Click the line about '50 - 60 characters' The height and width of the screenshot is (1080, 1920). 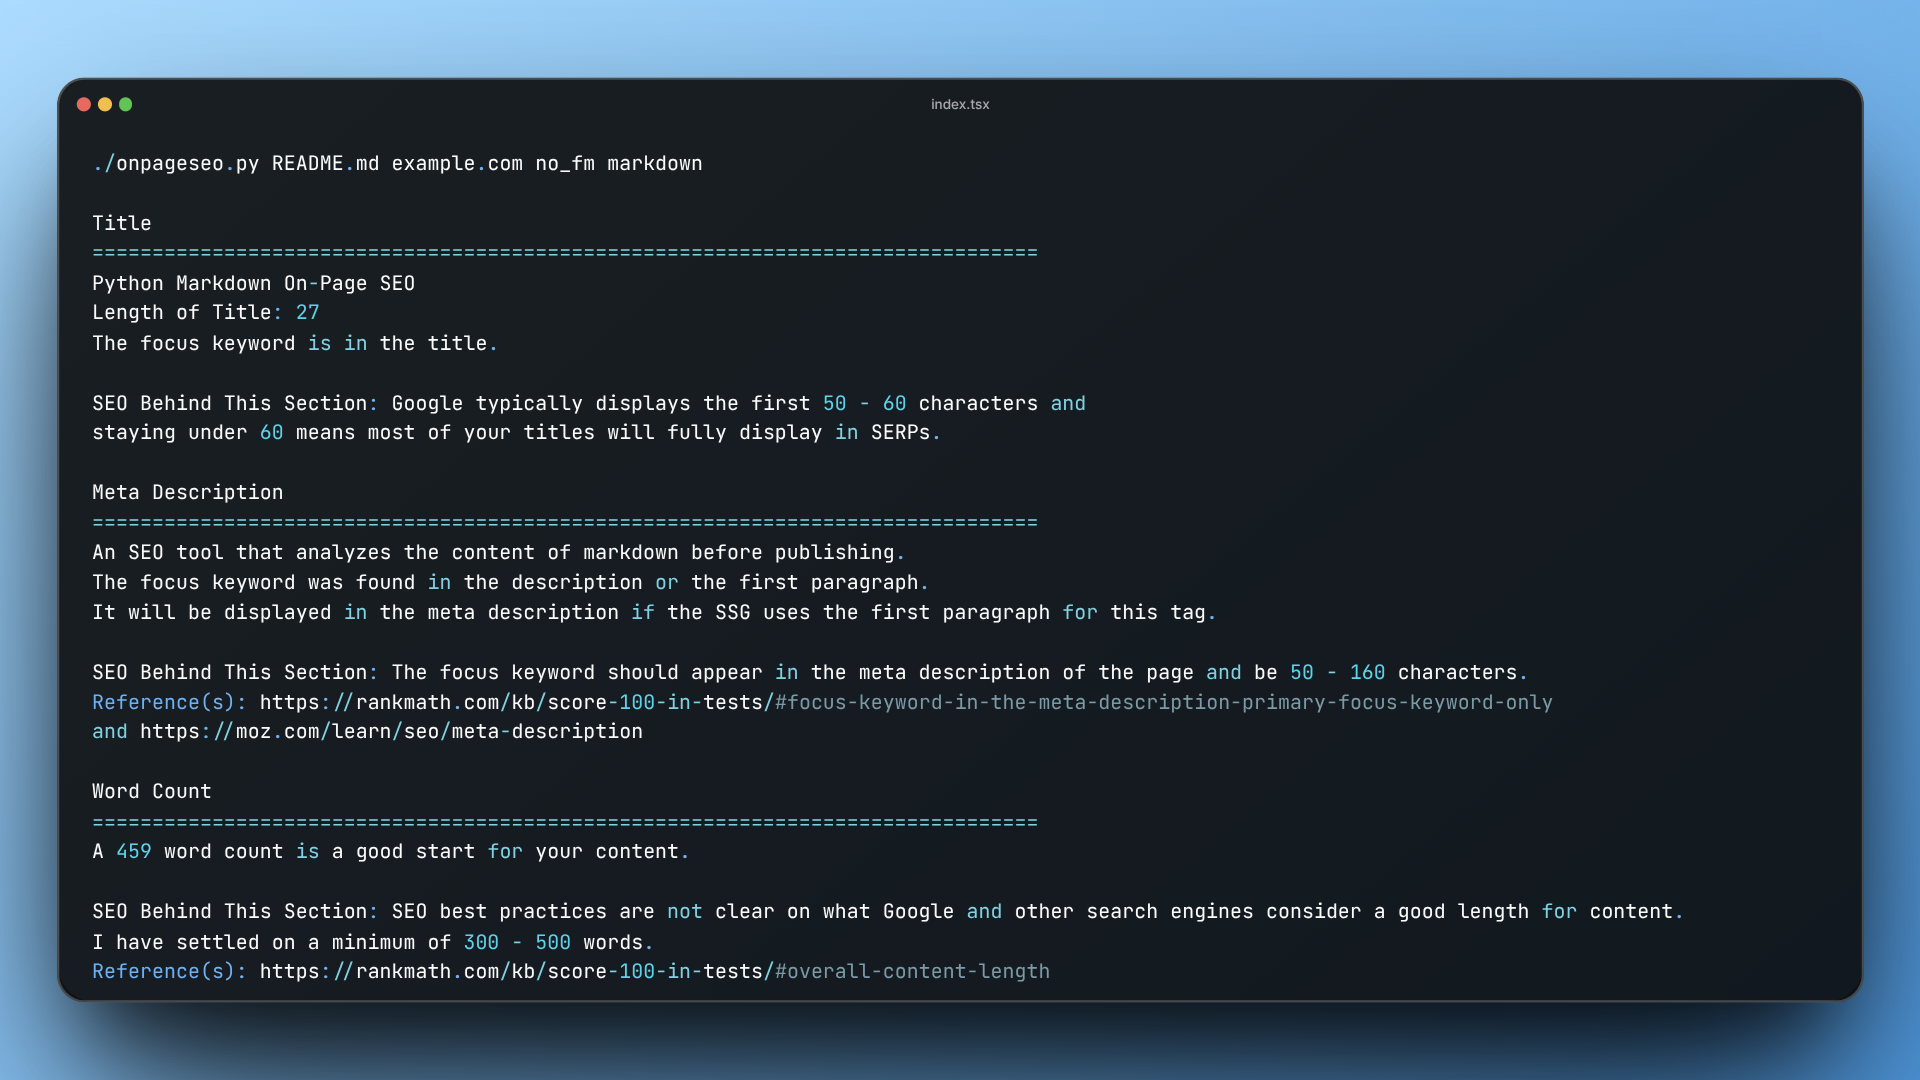[589, 404]
